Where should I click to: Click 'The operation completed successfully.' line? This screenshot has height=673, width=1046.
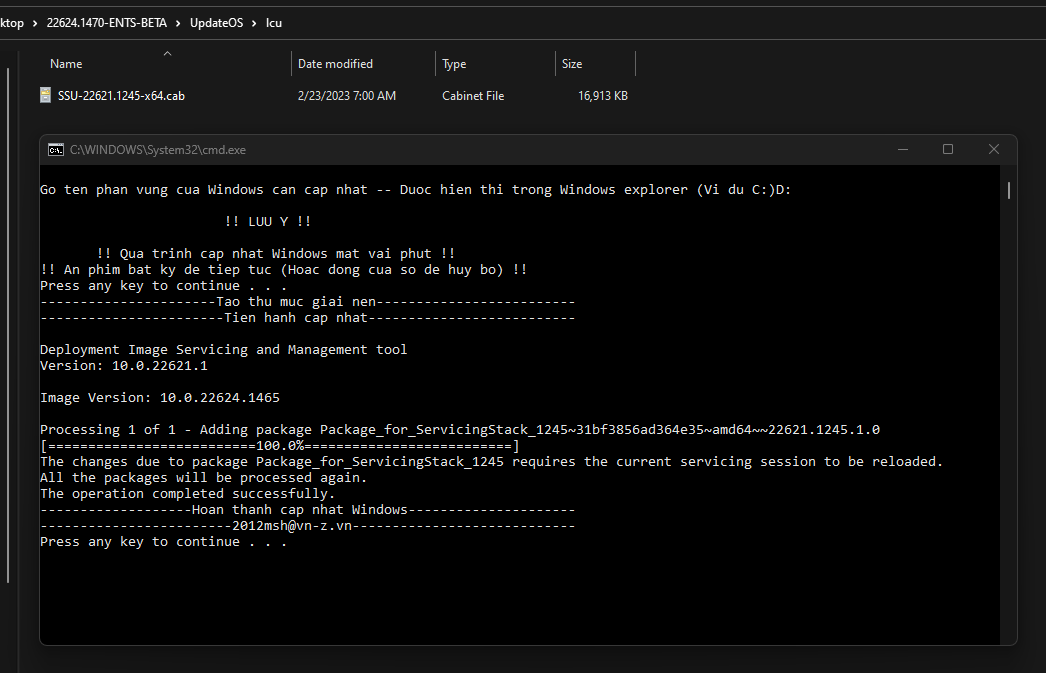[x=187, y=494]
